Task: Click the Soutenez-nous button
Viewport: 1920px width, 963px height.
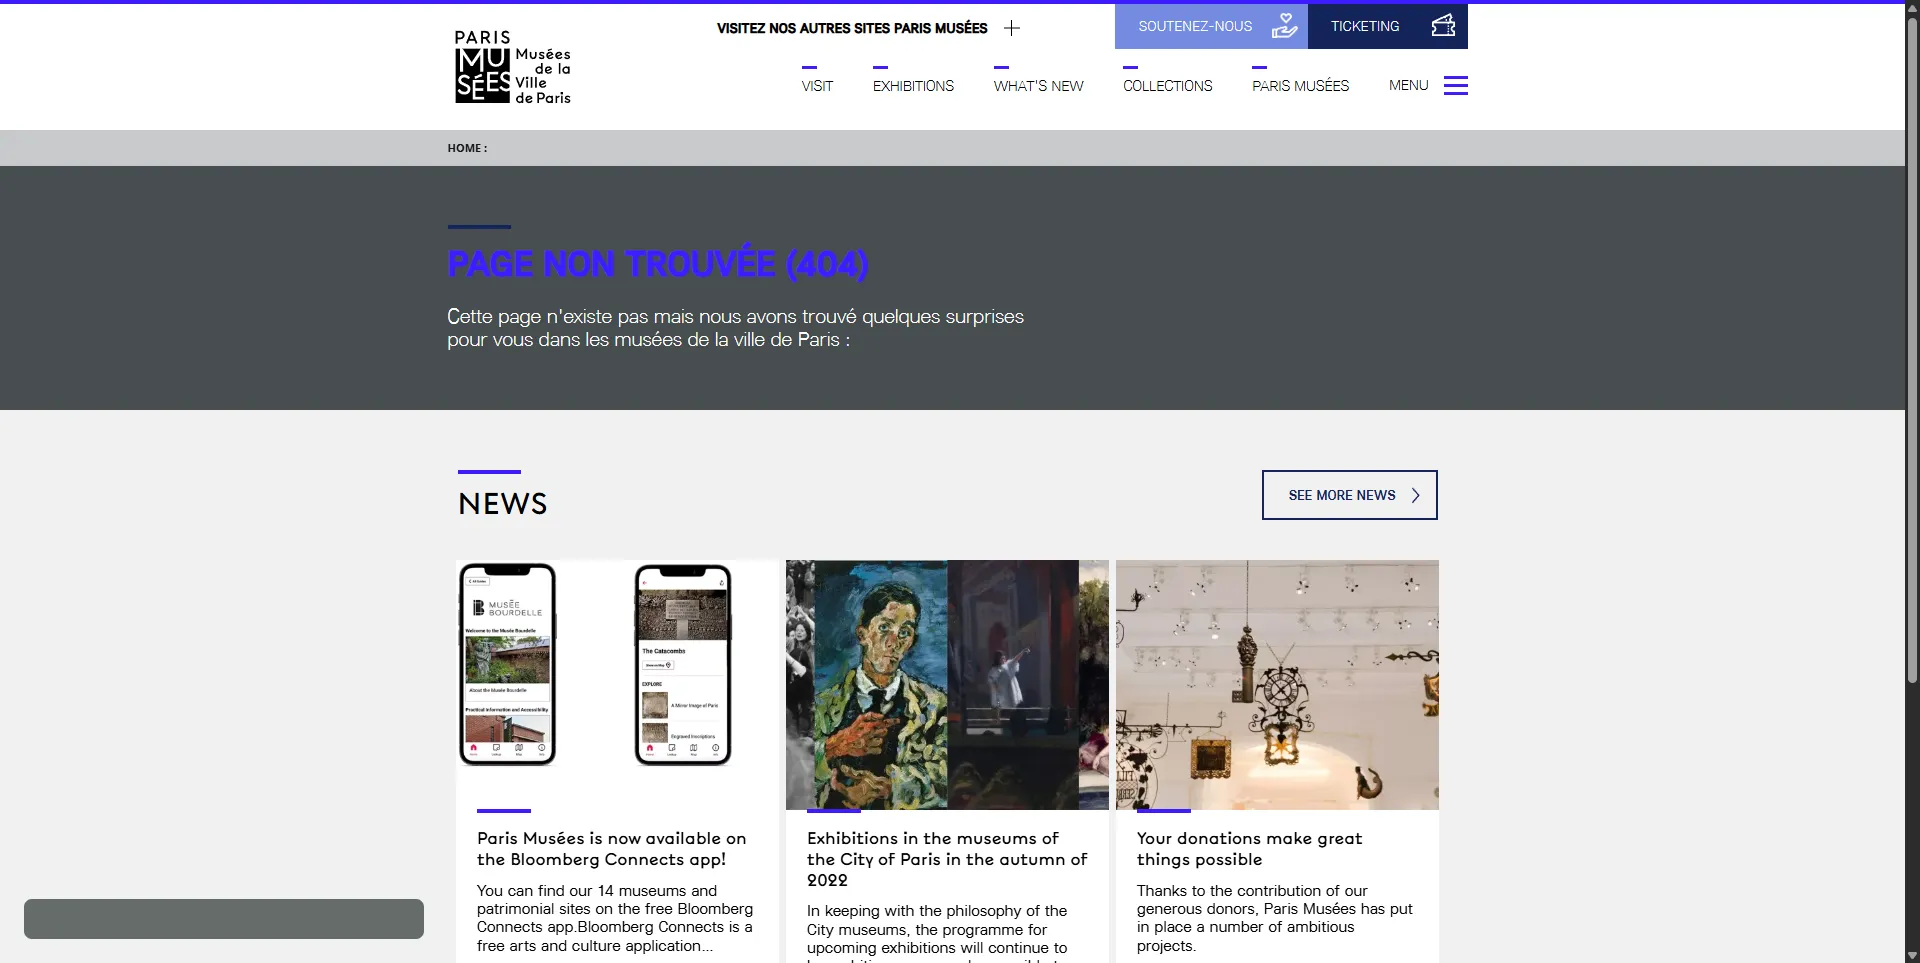Action: point(1195,26)
